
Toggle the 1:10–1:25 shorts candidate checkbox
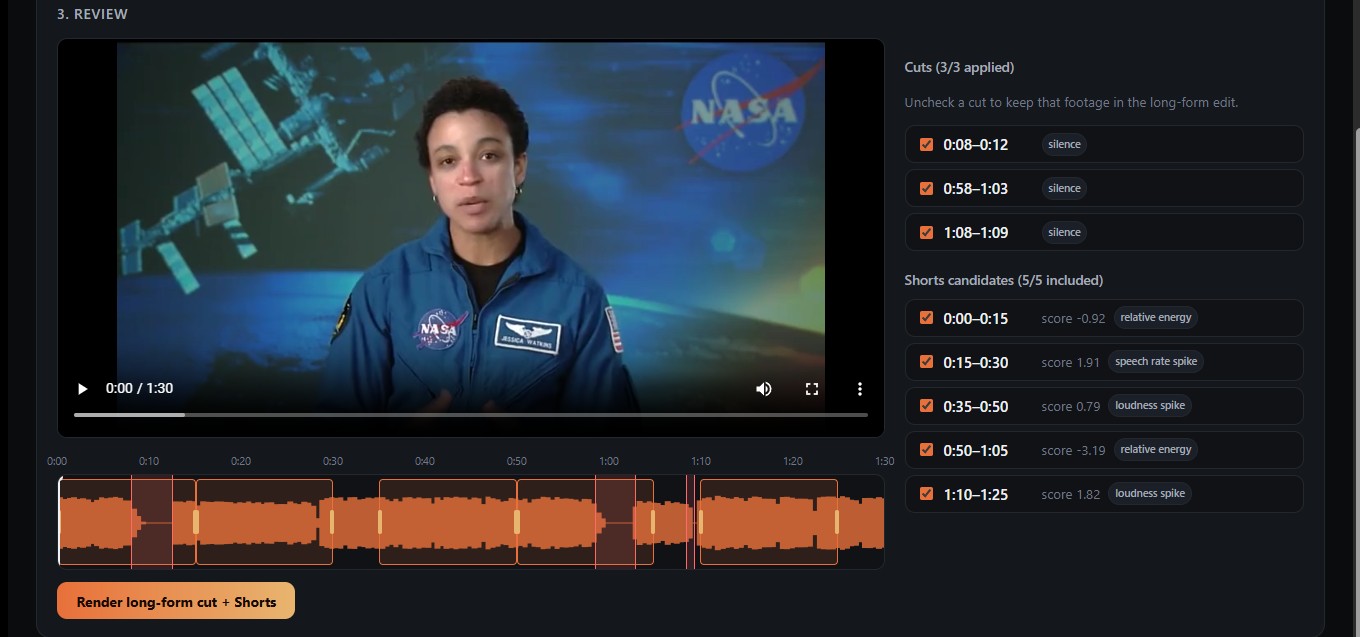(926, 494)
